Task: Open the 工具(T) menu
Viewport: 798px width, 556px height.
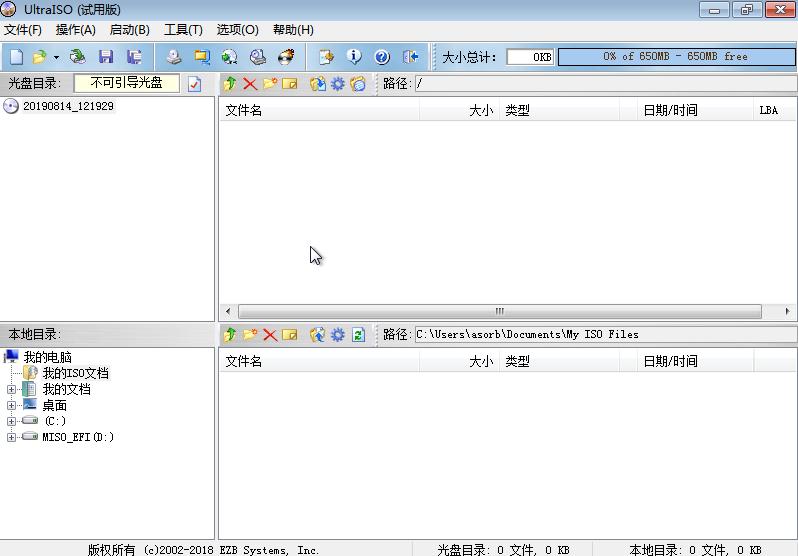Action: (x=184, y=30)
